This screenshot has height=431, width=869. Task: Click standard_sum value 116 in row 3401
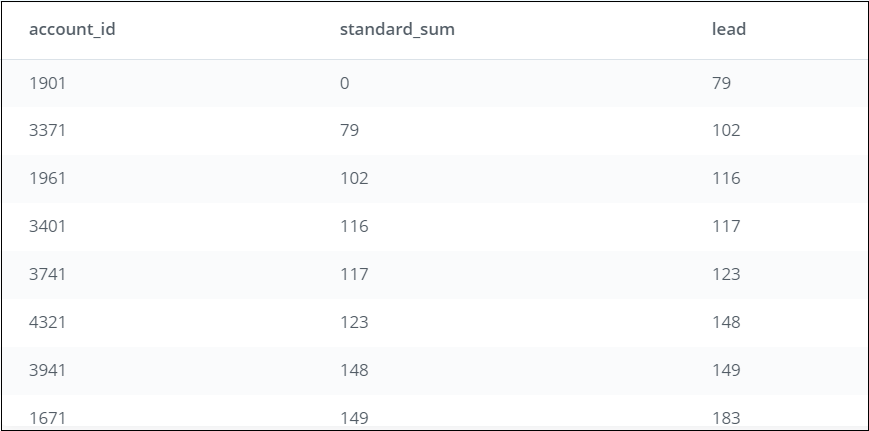[x=354, y=226]
